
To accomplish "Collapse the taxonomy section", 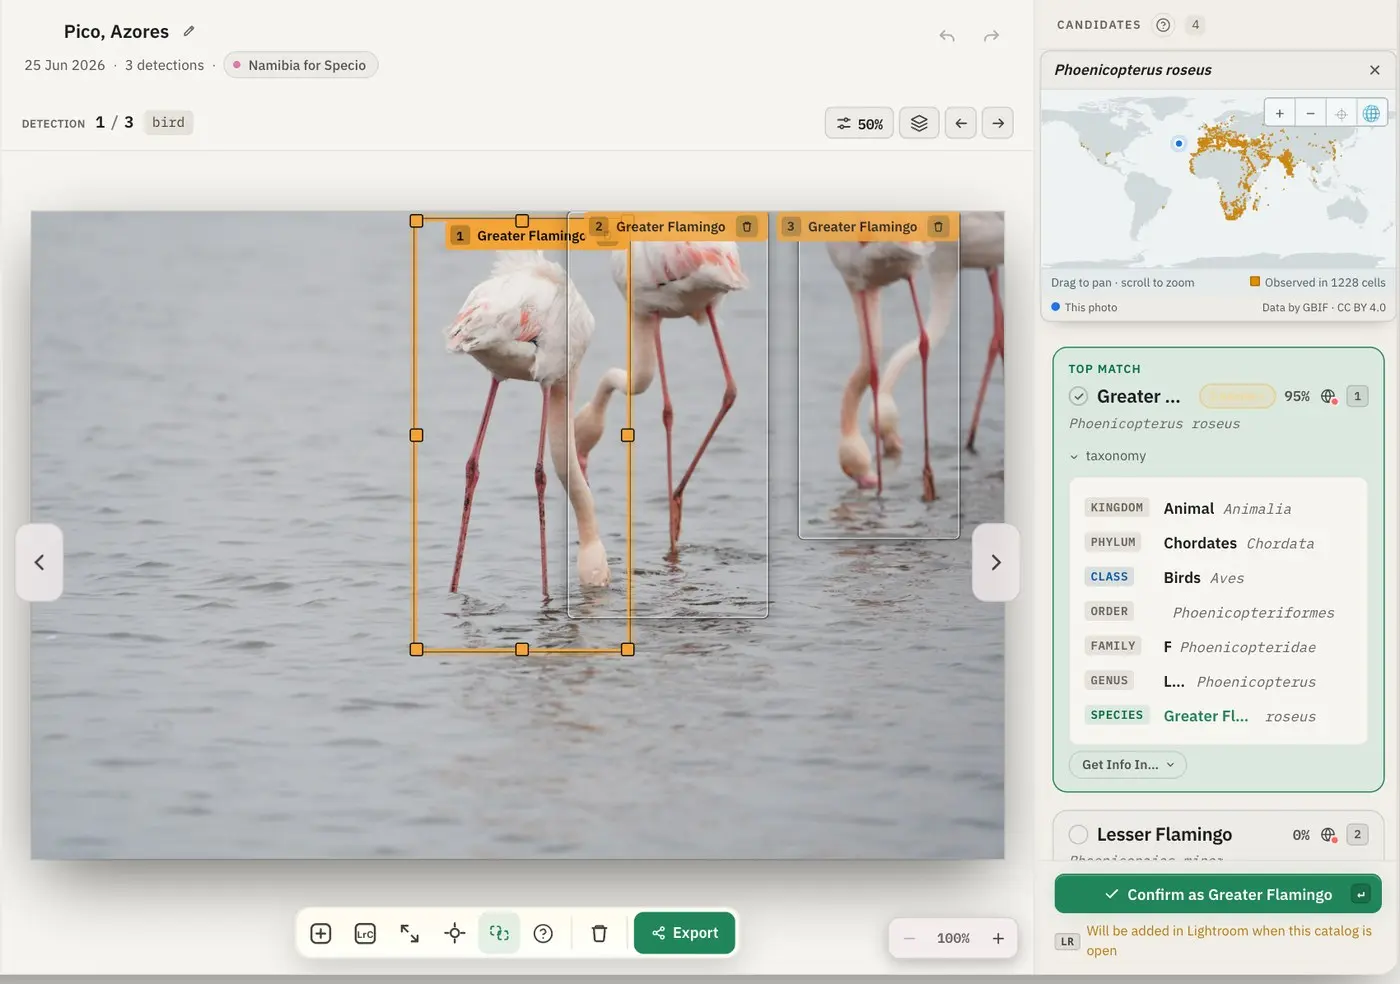I will coord(1108,456).
